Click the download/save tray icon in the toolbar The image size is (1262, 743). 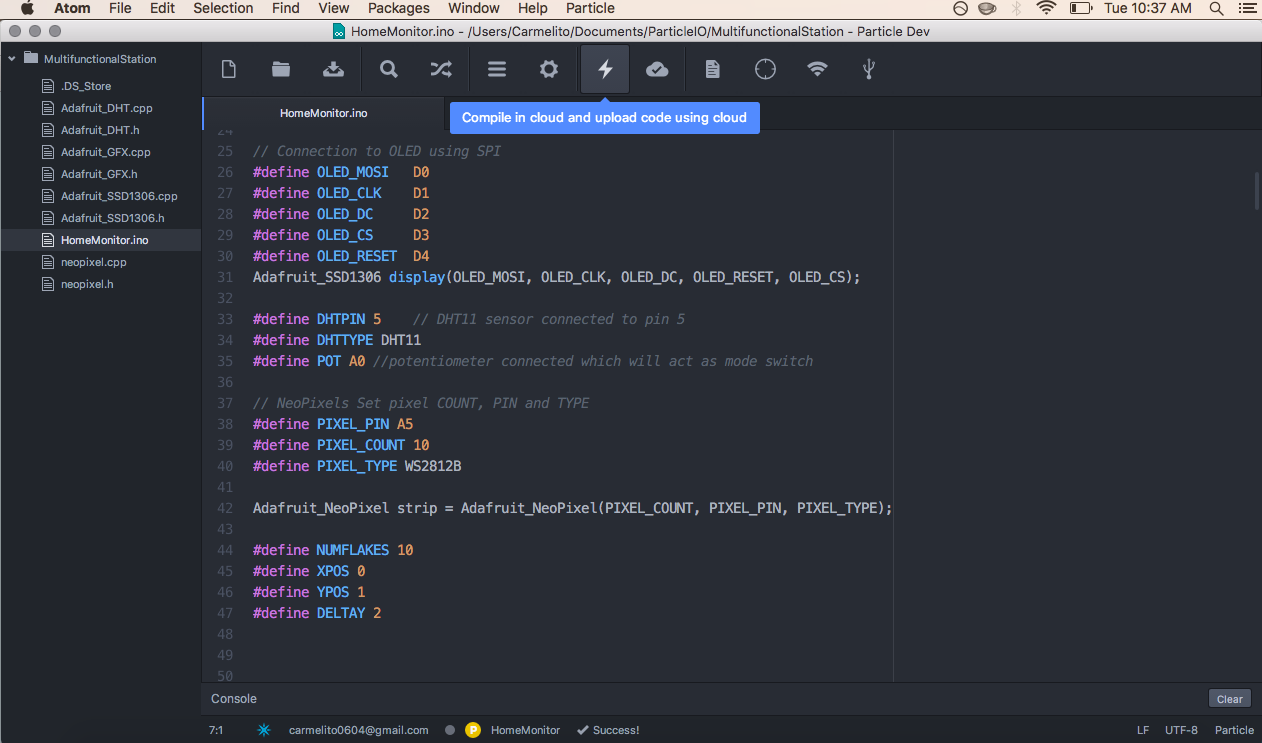[x=333, y=69]
